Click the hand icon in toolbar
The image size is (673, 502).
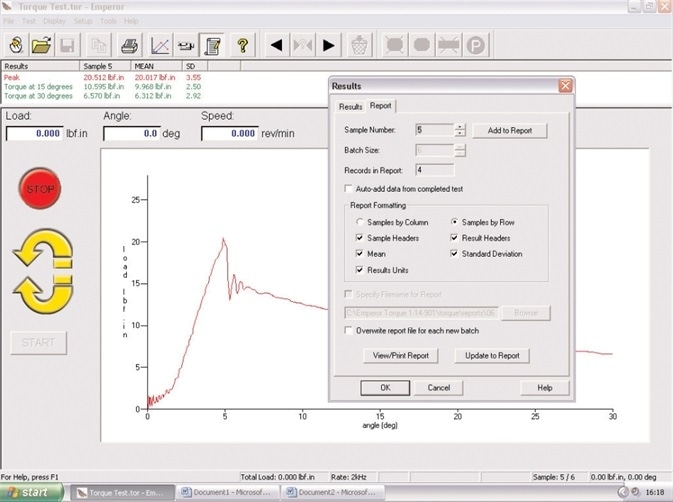click(x=16, y=45)
